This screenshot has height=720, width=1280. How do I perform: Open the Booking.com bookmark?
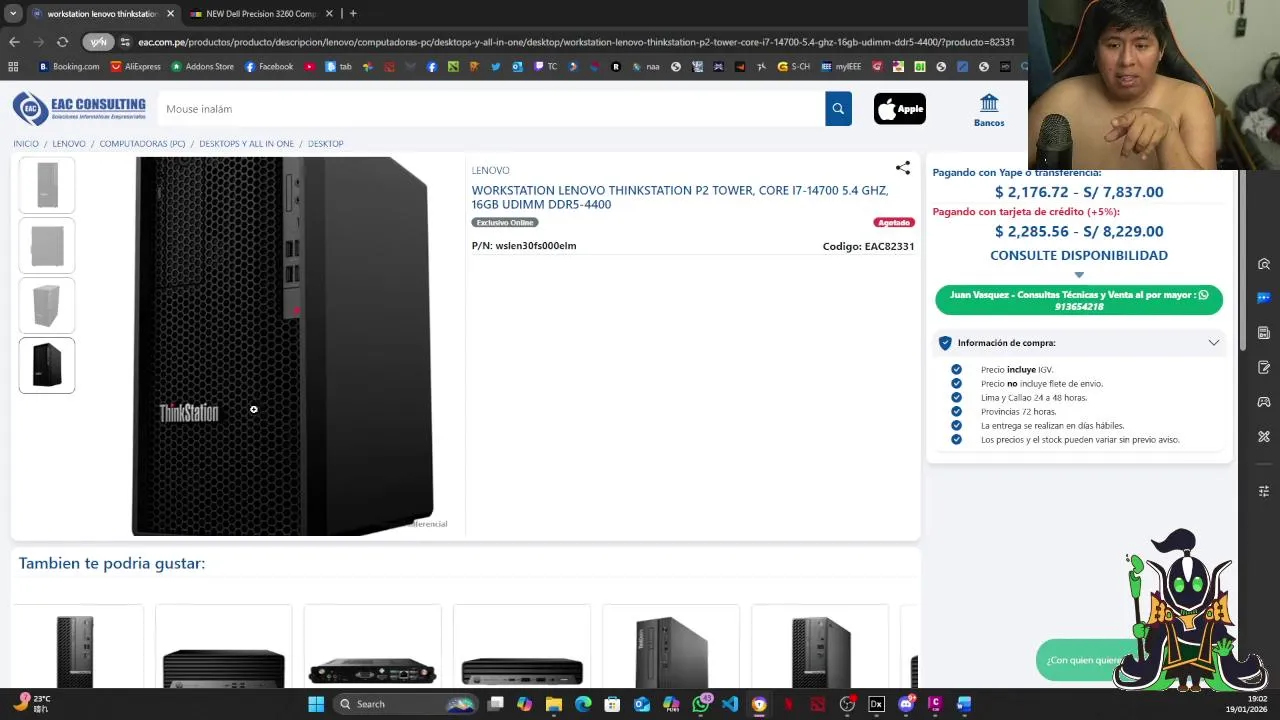69,67
